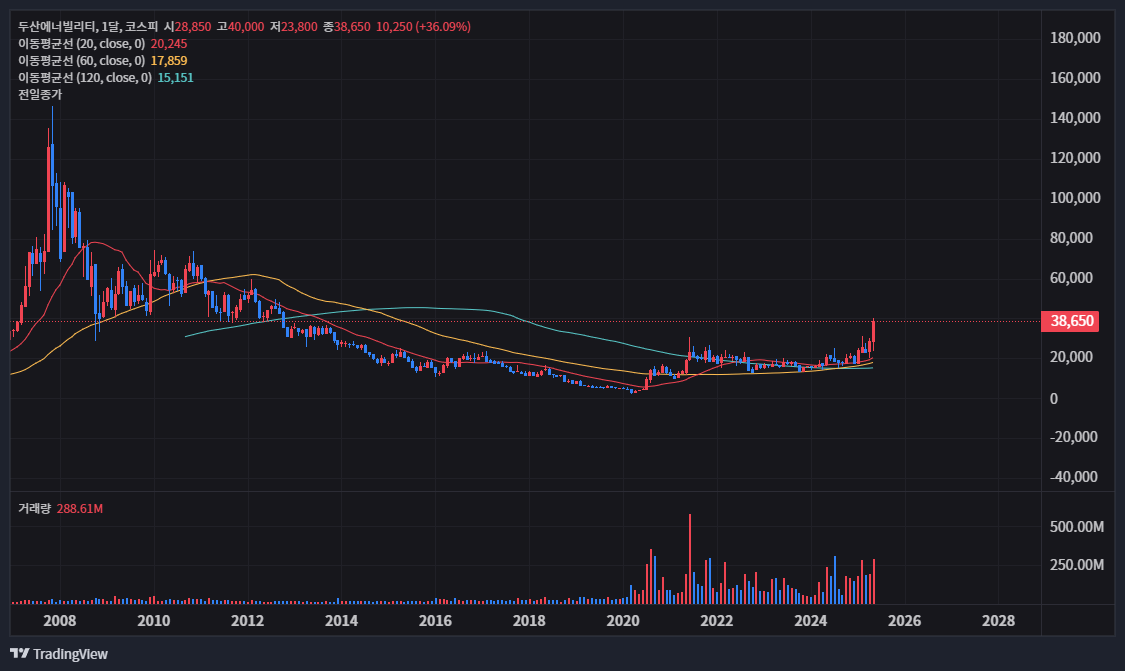
Task: Open the TradingView logo link
Action: [59, 654]
